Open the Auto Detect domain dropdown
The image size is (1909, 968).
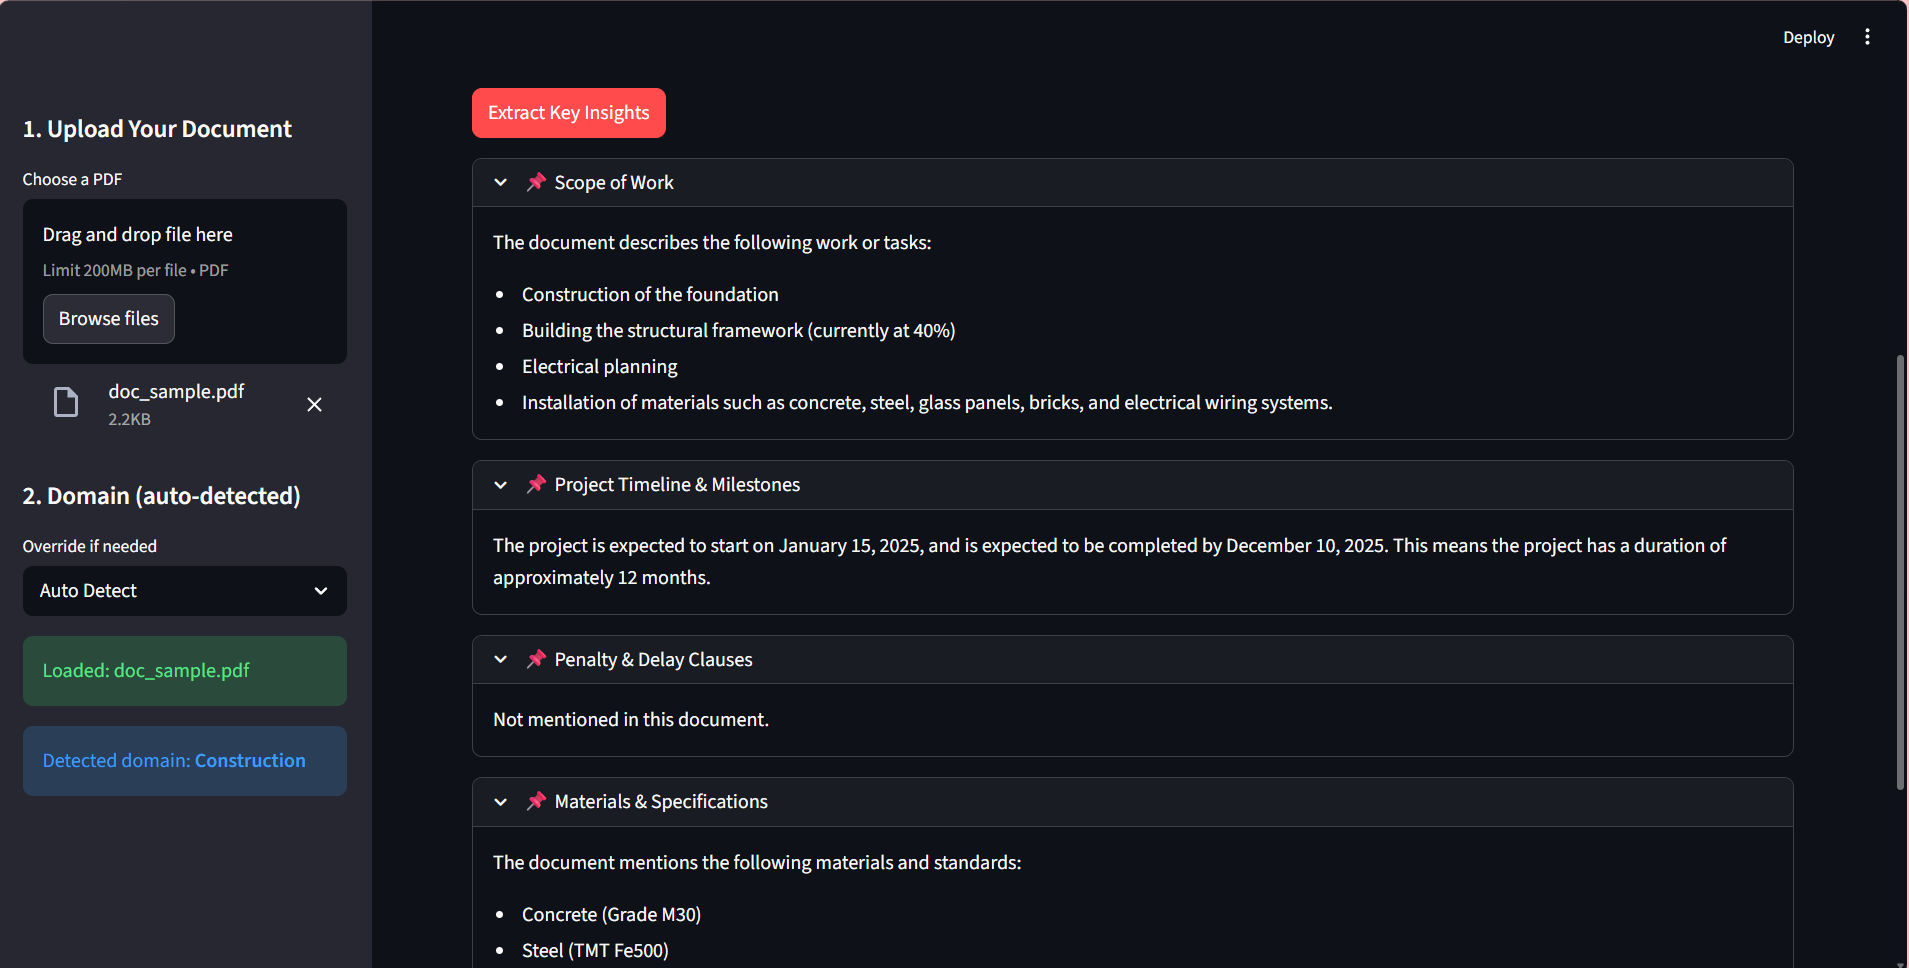point(185,591)
